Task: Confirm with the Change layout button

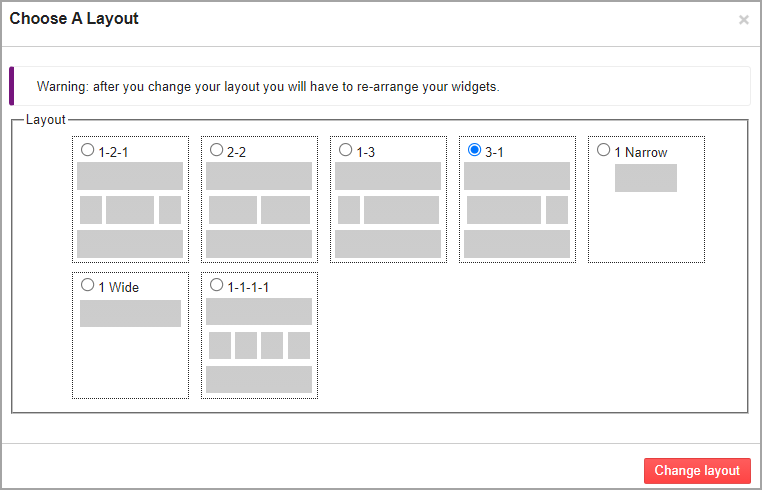Action: (x=697, y=471)
